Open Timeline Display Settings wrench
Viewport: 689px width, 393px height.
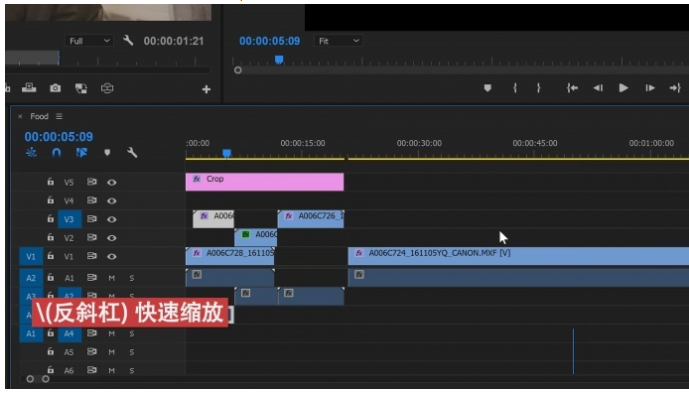point(132,153)
